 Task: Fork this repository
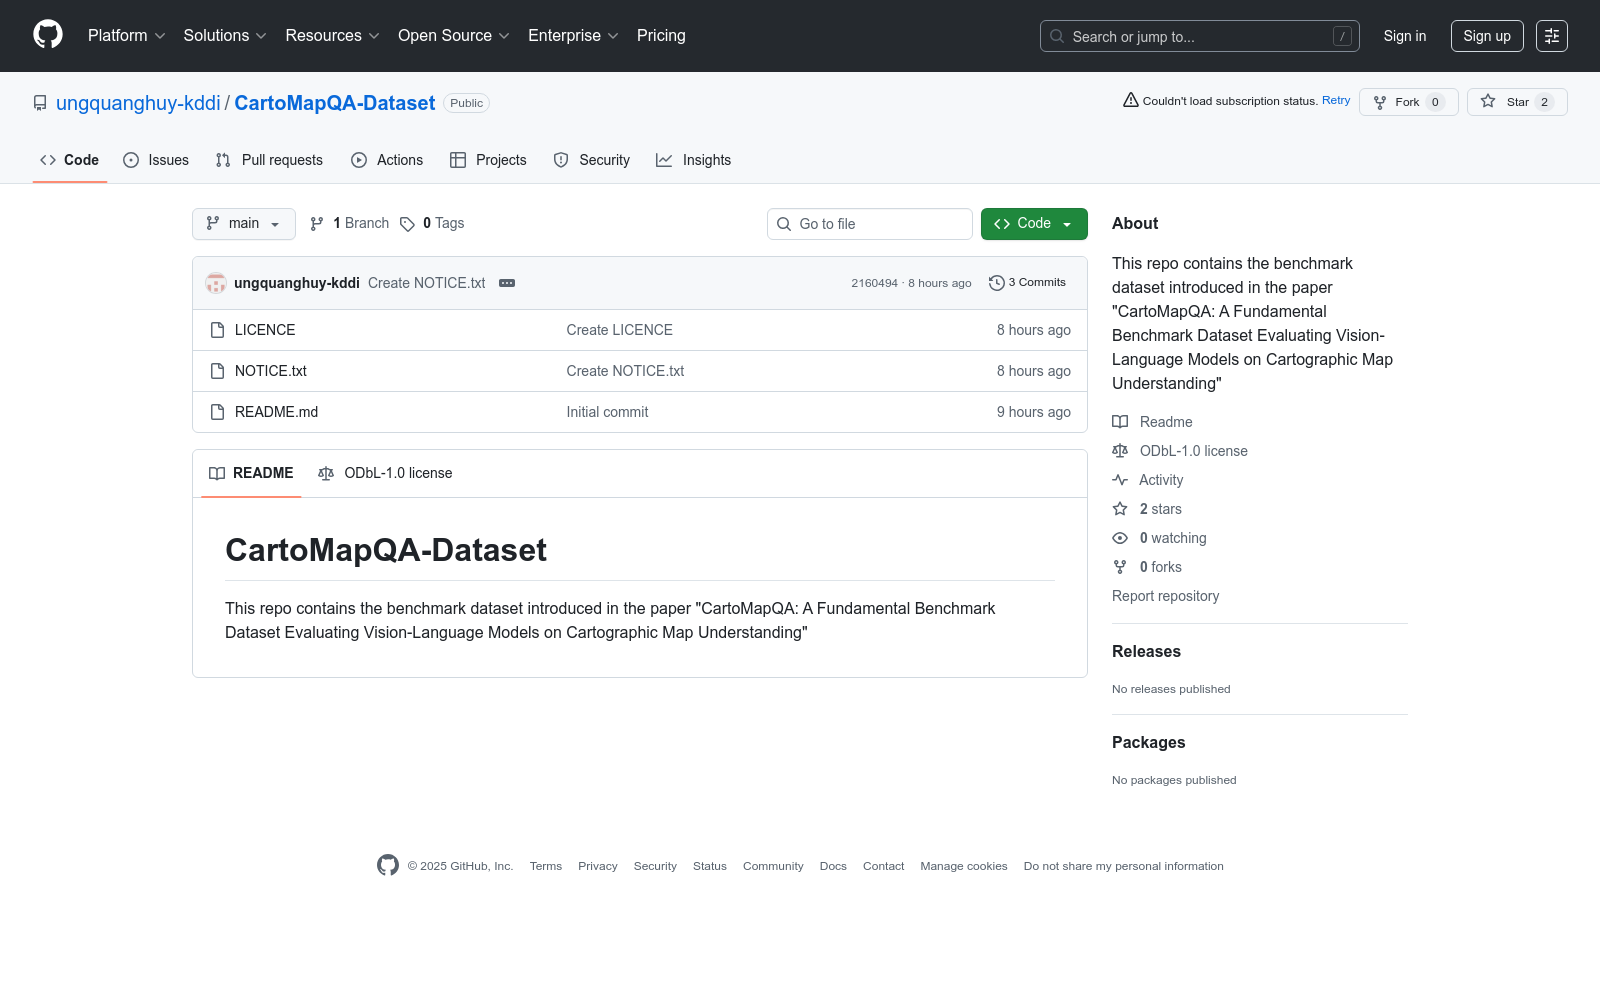[x=1409, y=102]
